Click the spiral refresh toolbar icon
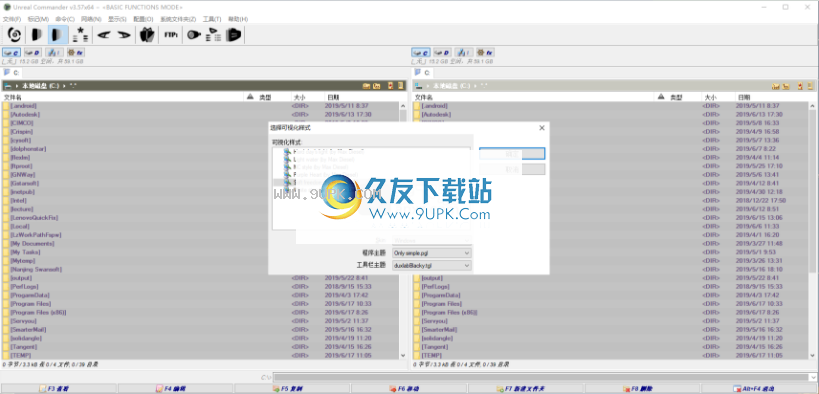This screenshot has height=394, width=819. (15, 35)
